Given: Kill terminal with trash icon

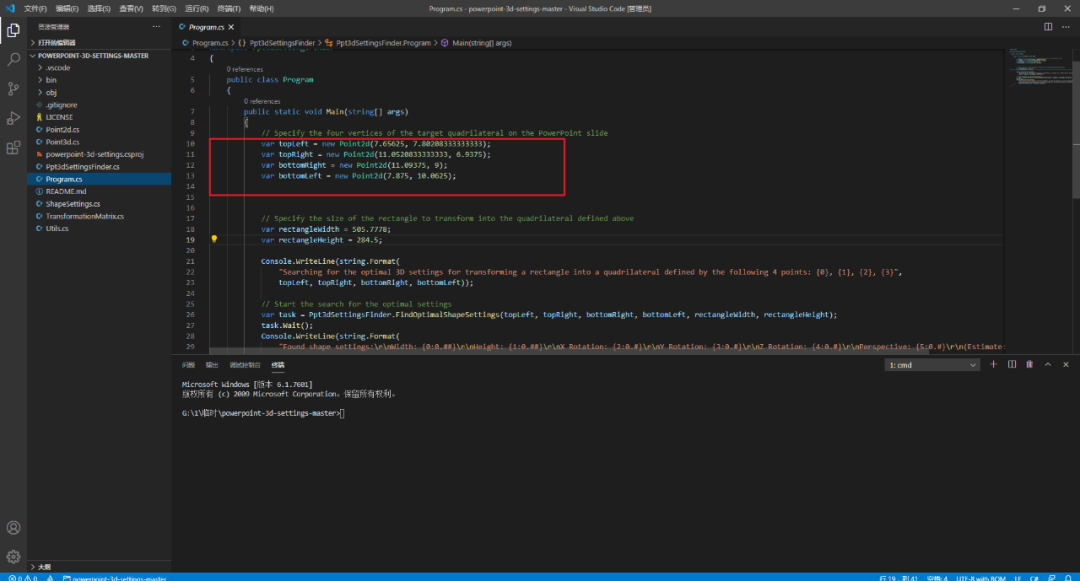Looking at the screenshot, I should 1030,365.
